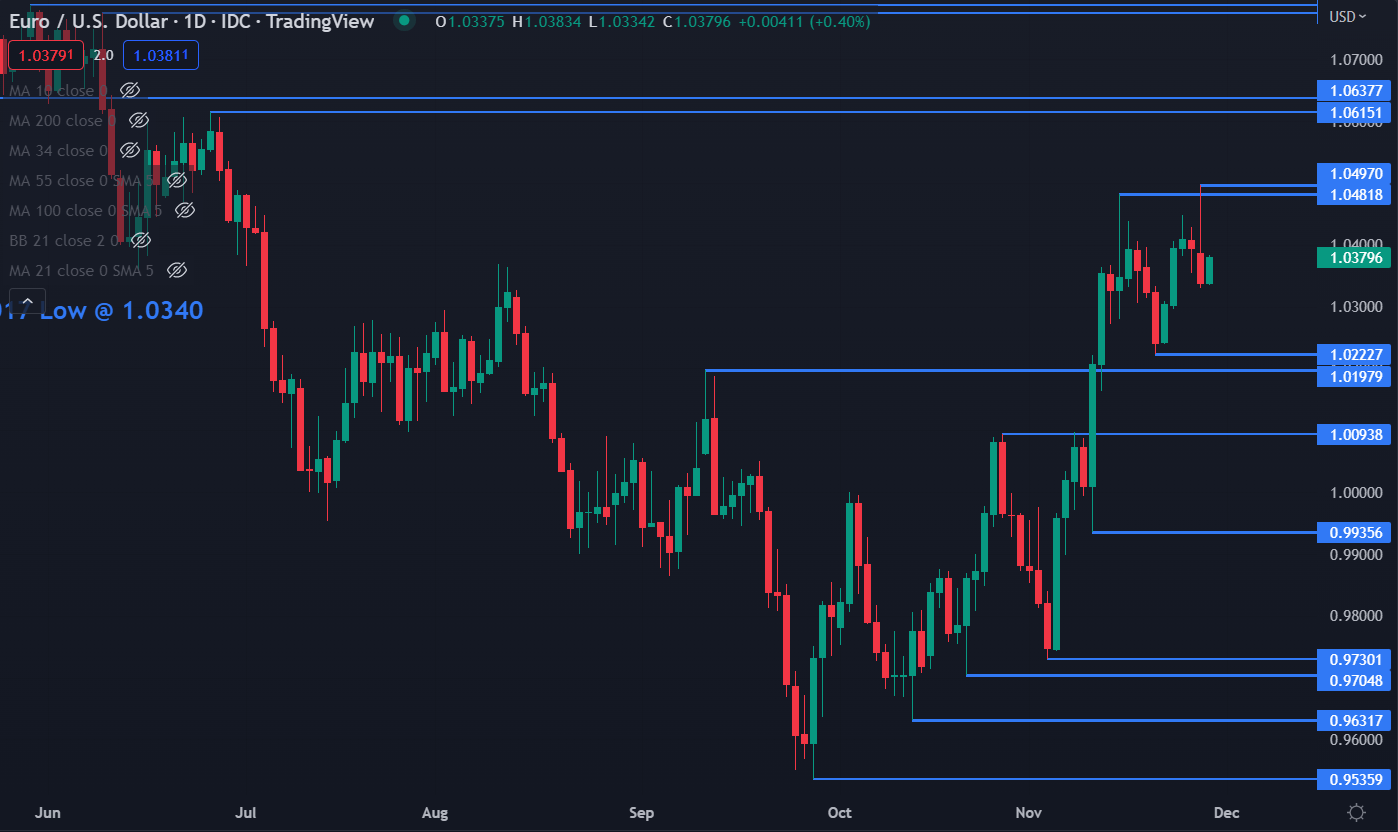
Task: Click the Nov label on time axis
Action: click(x=1027, y=812)
